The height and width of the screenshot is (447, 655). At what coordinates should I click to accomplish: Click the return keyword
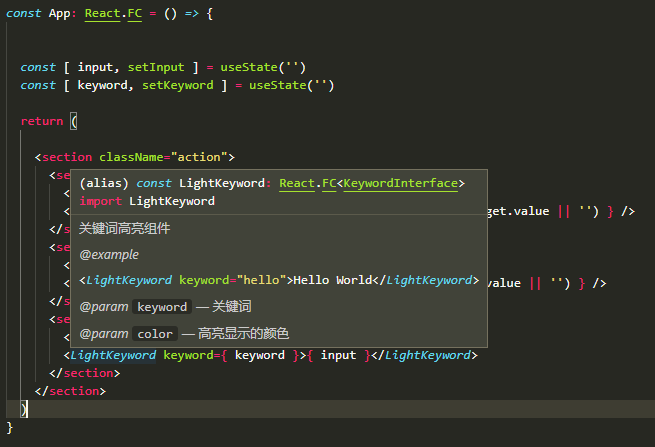click(42, 121)
